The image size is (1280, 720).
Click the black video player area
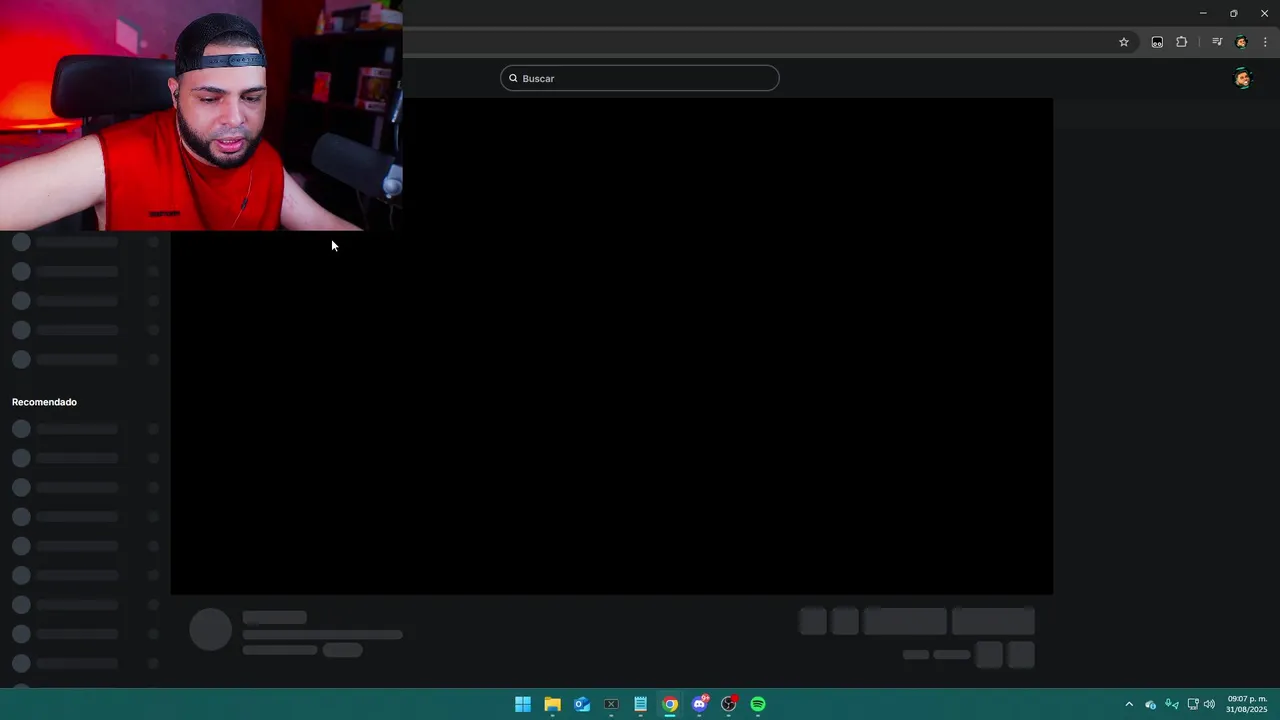click(x=611, y=346)
